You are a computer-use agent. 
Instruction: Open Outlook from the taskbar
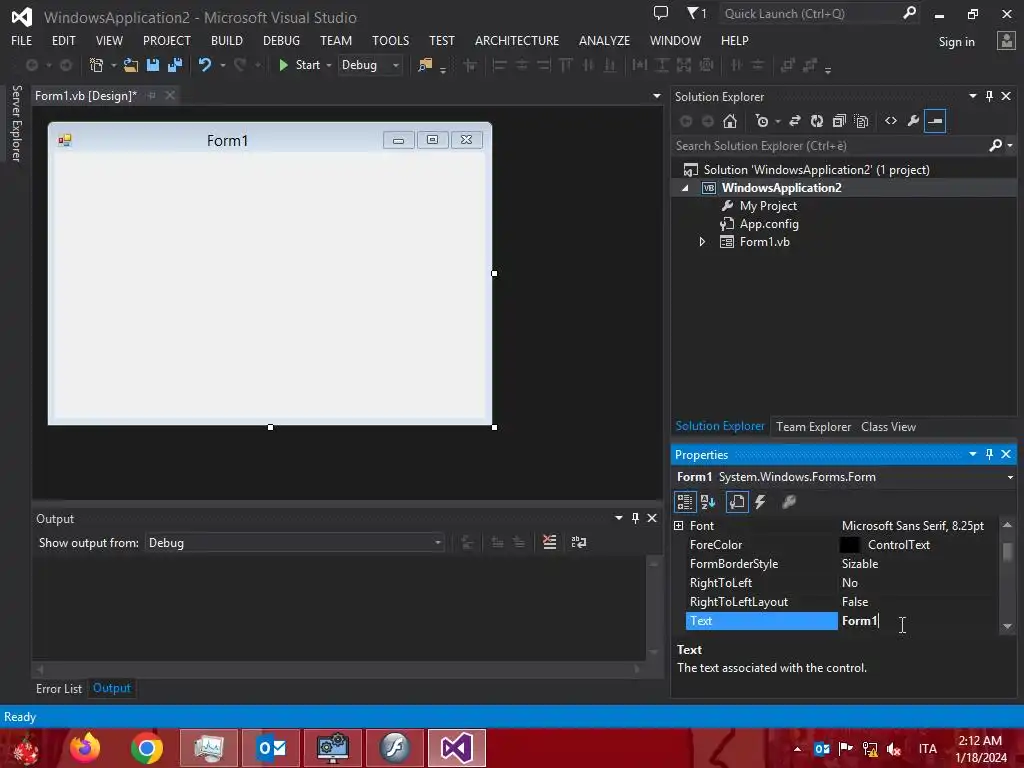(x=271, y=748)
